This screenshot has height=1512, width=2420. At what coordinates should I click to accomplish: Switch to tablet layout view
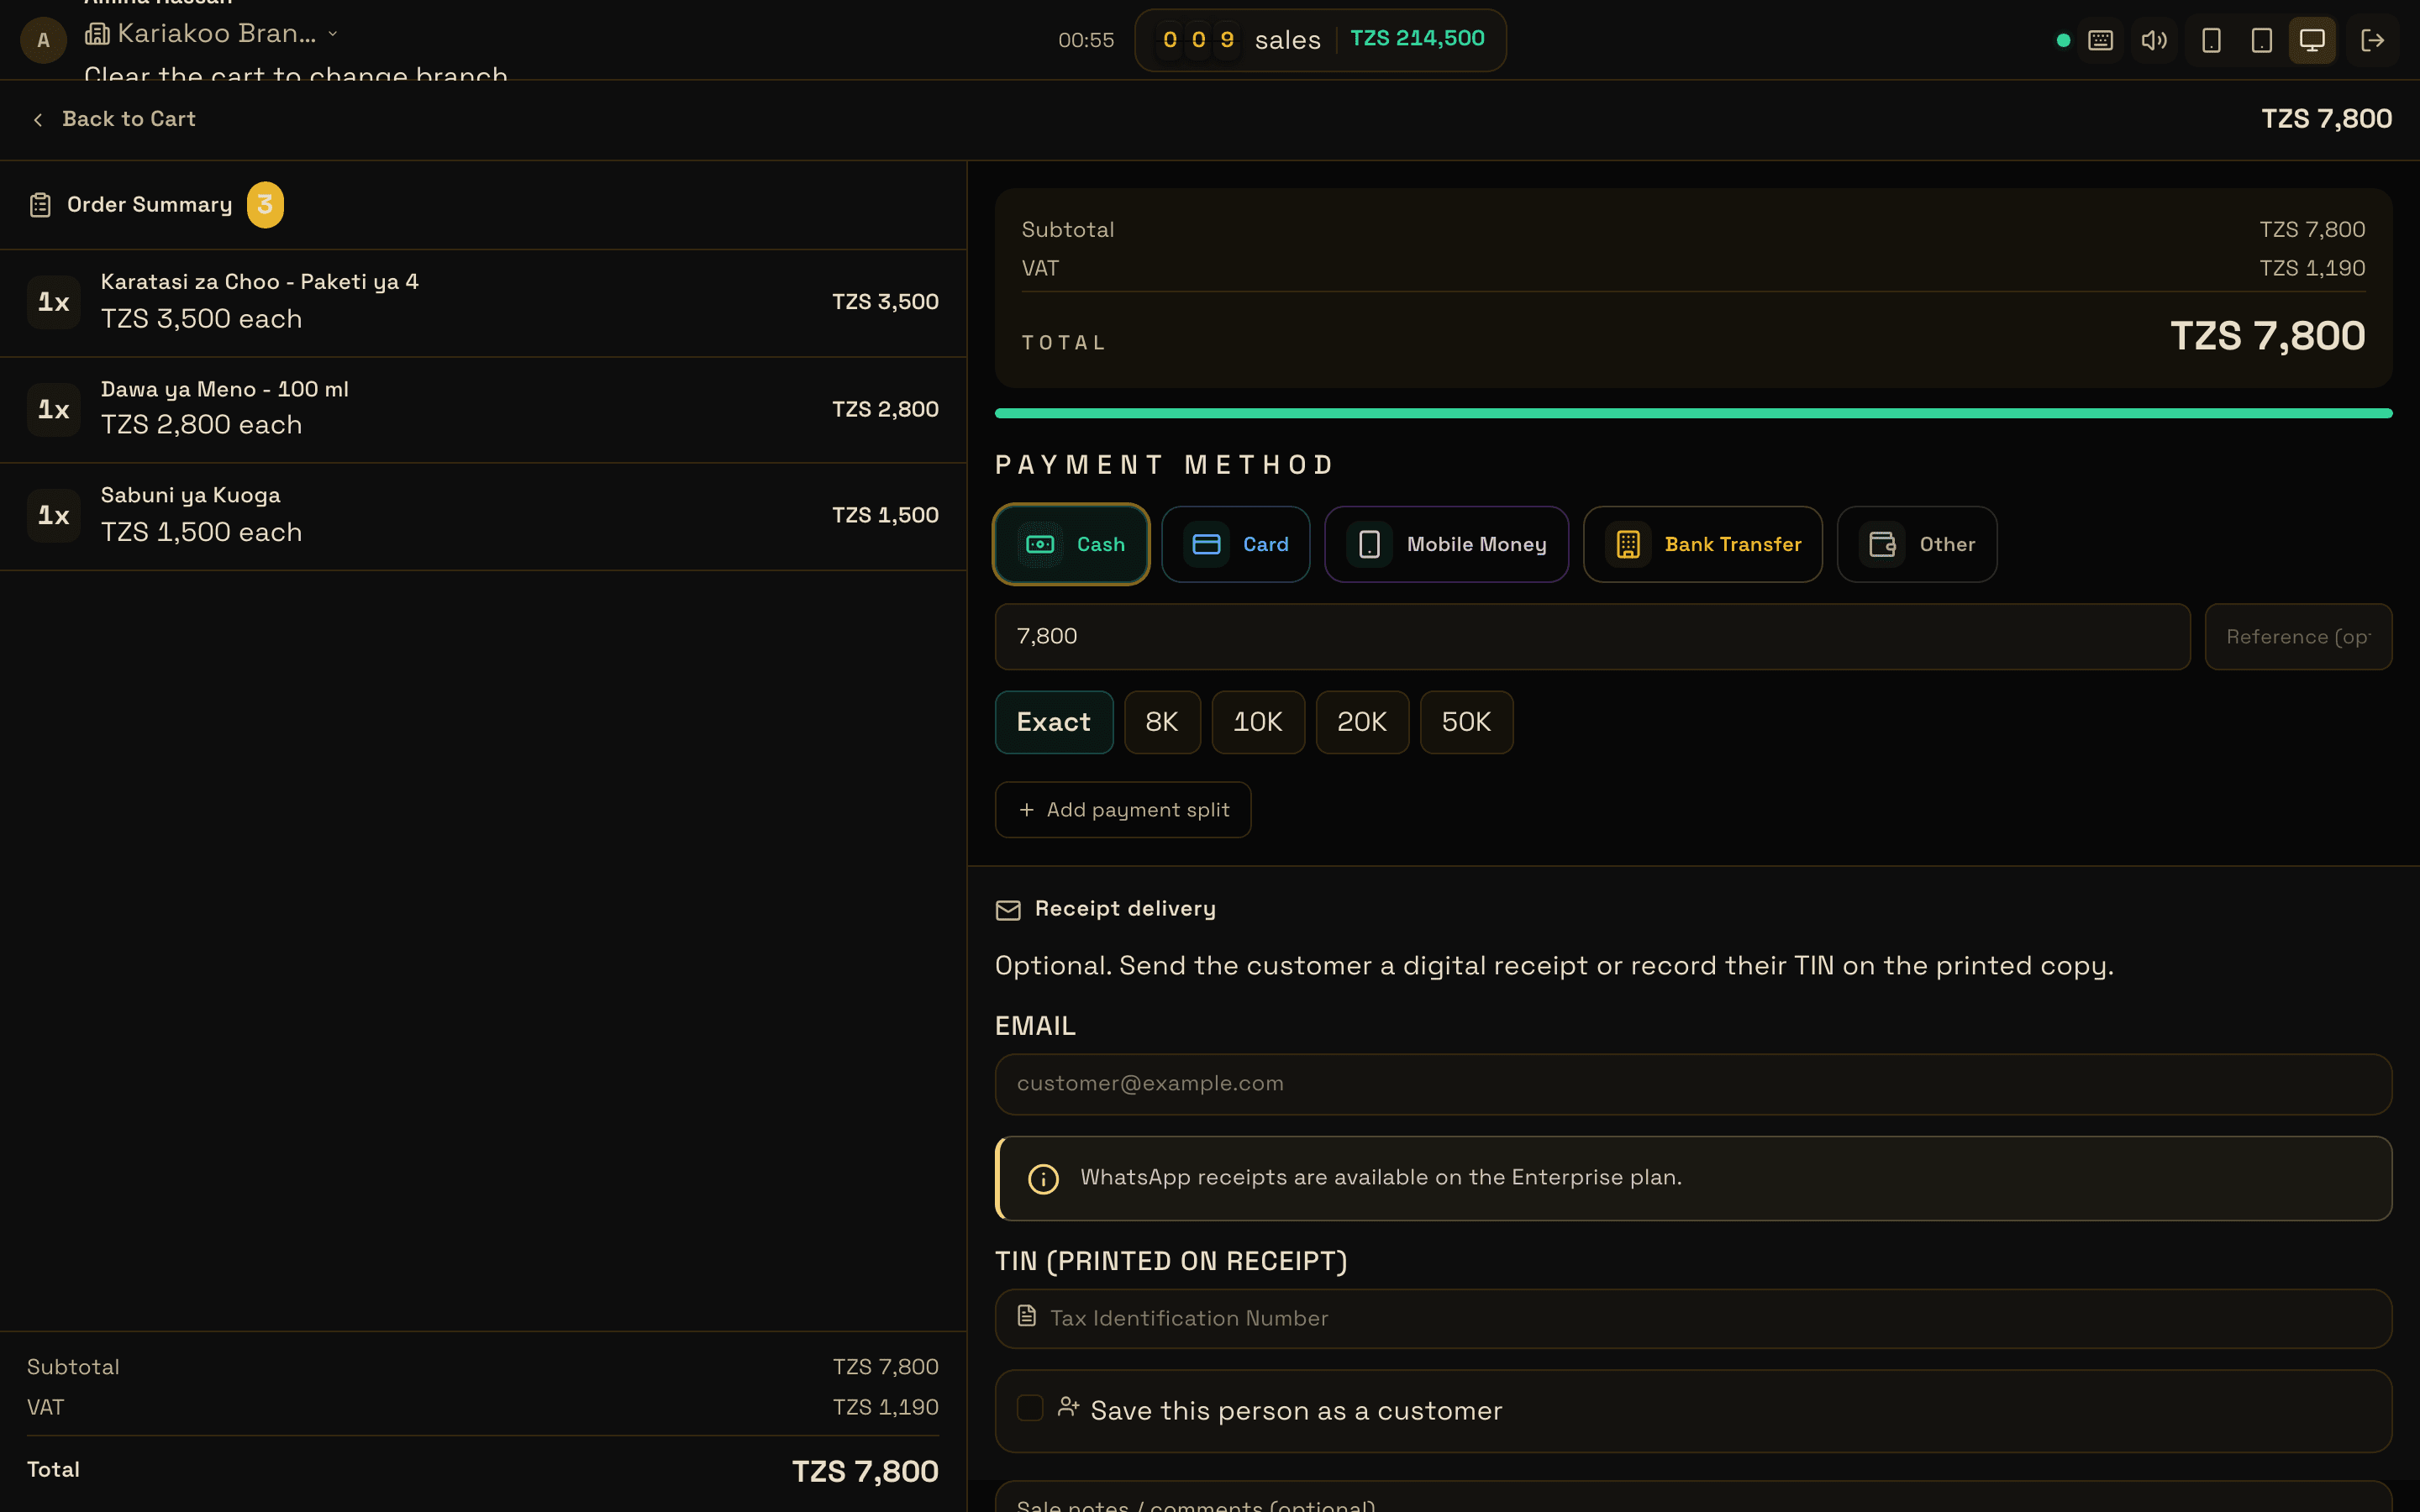click(2261, 40)
